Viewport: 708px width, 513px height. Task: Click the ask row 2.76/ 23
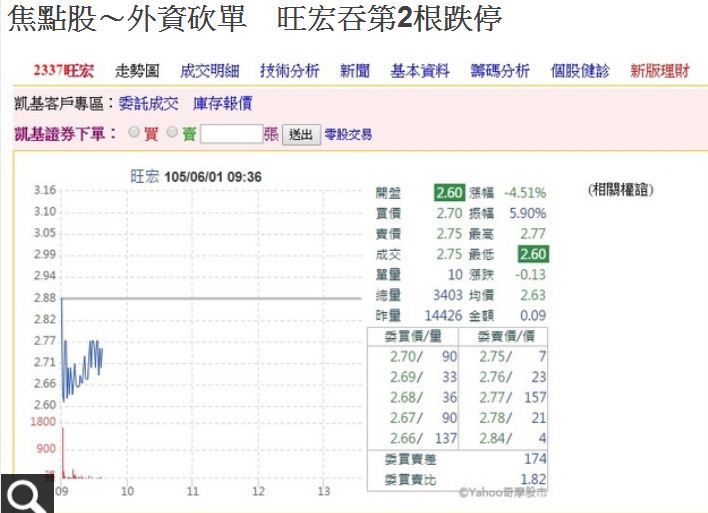(x=513, y=377)
